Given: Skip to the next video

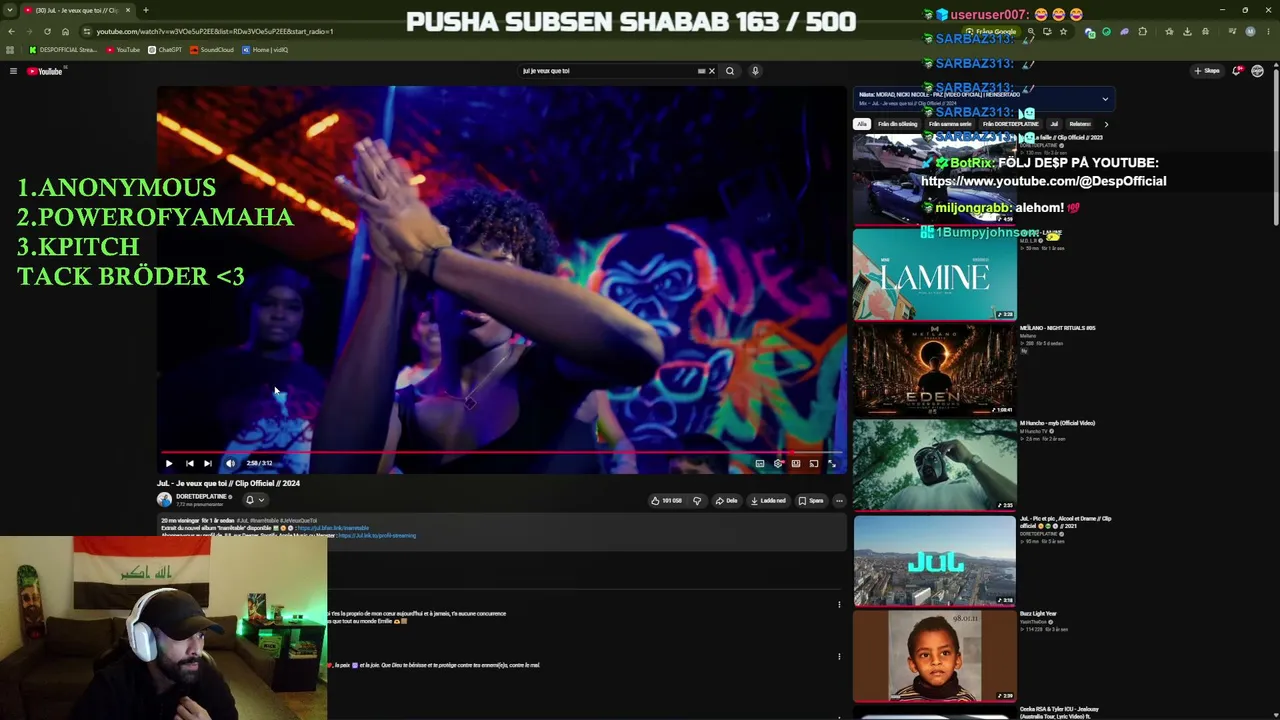Looking at the screenshot, I should pyautogui.click(x=207, y=463).
